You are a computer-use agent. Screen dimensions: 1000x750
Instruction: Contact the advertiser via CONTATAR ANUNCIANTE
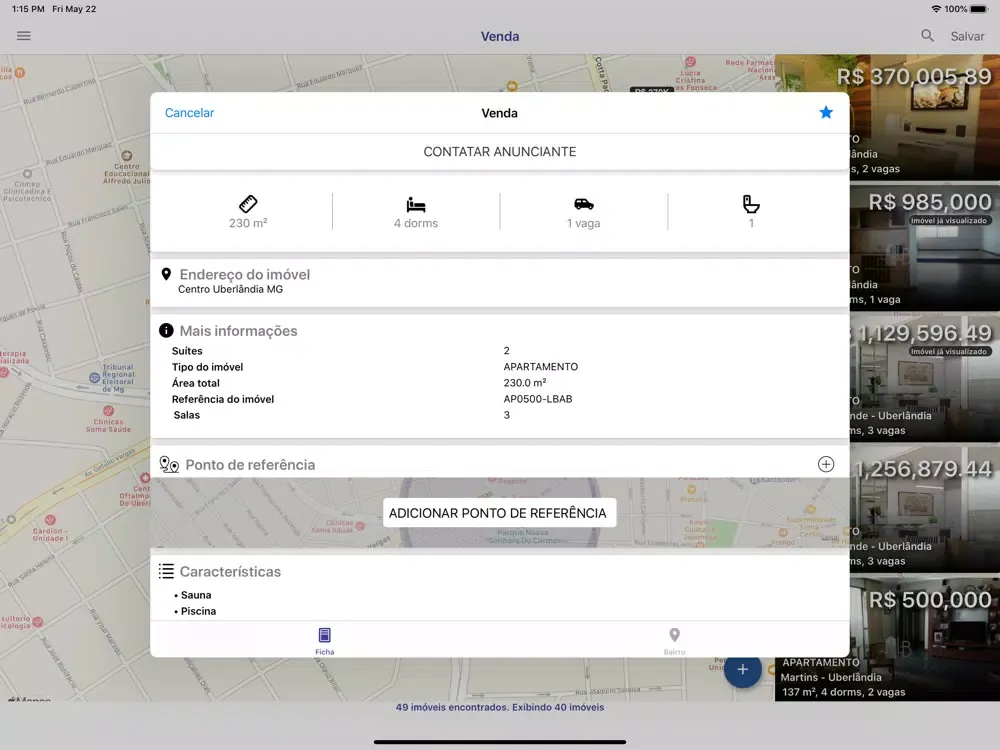tap(499, 152)
